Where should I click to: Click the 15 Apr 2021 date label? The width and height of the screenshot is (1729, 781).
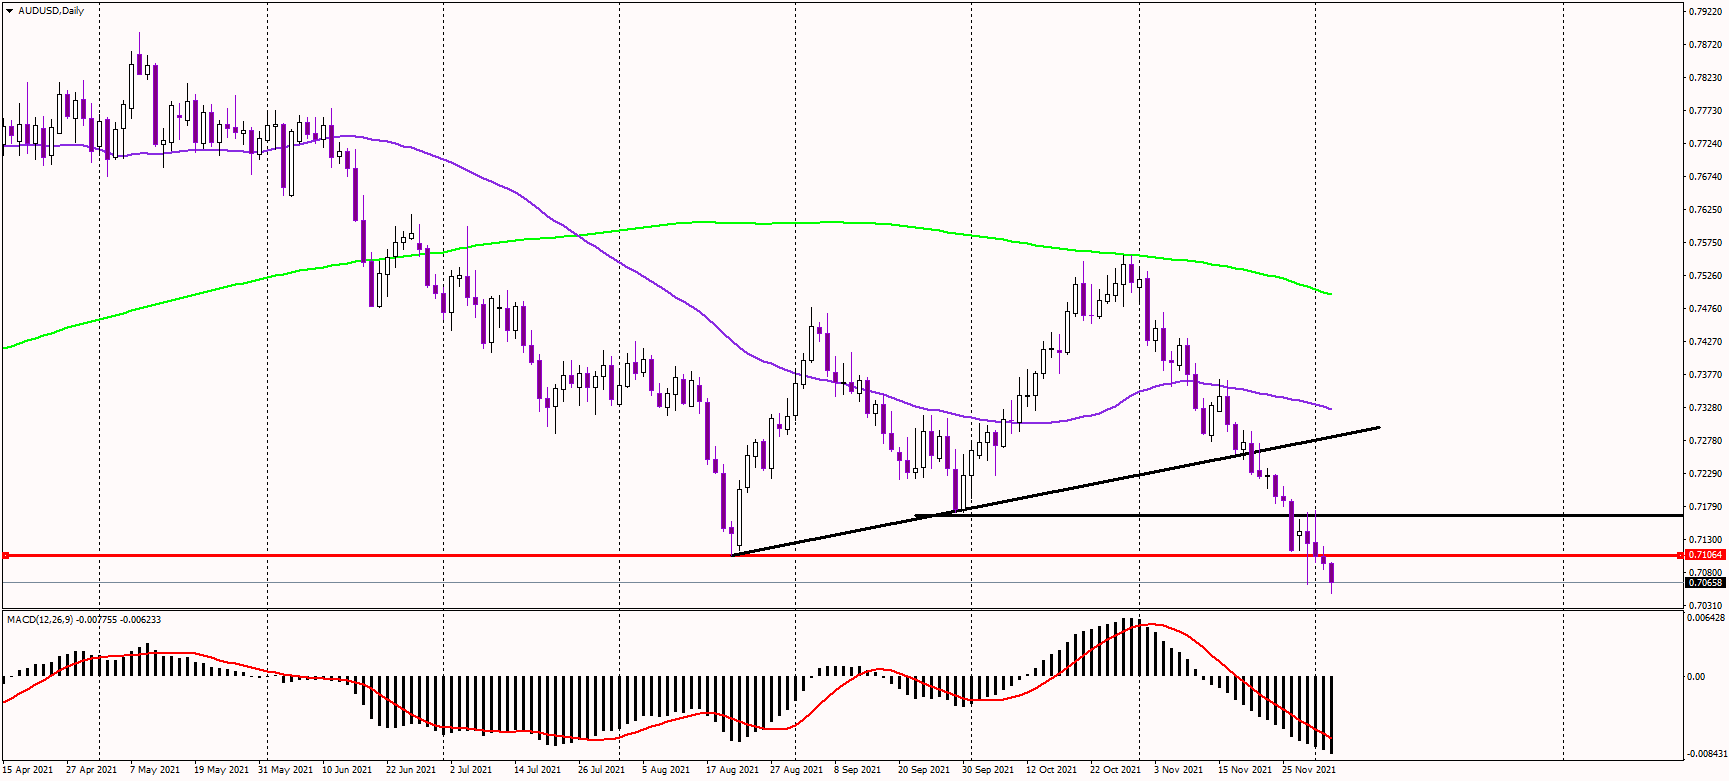pos(28,770)
